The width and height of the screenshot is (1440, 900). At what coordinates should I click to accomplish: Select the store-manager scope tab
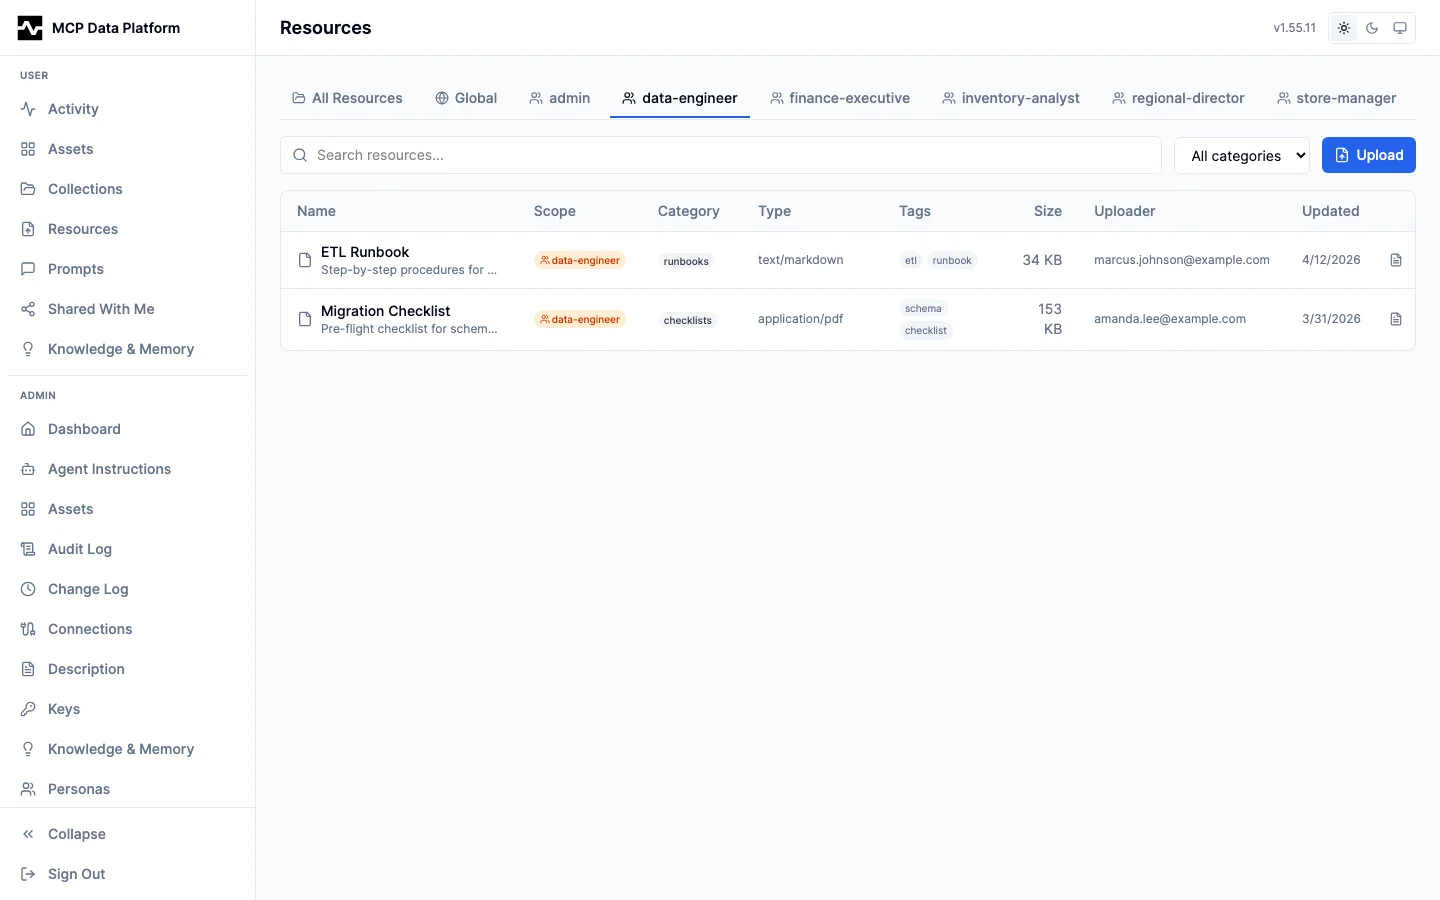click(1336, 98)
